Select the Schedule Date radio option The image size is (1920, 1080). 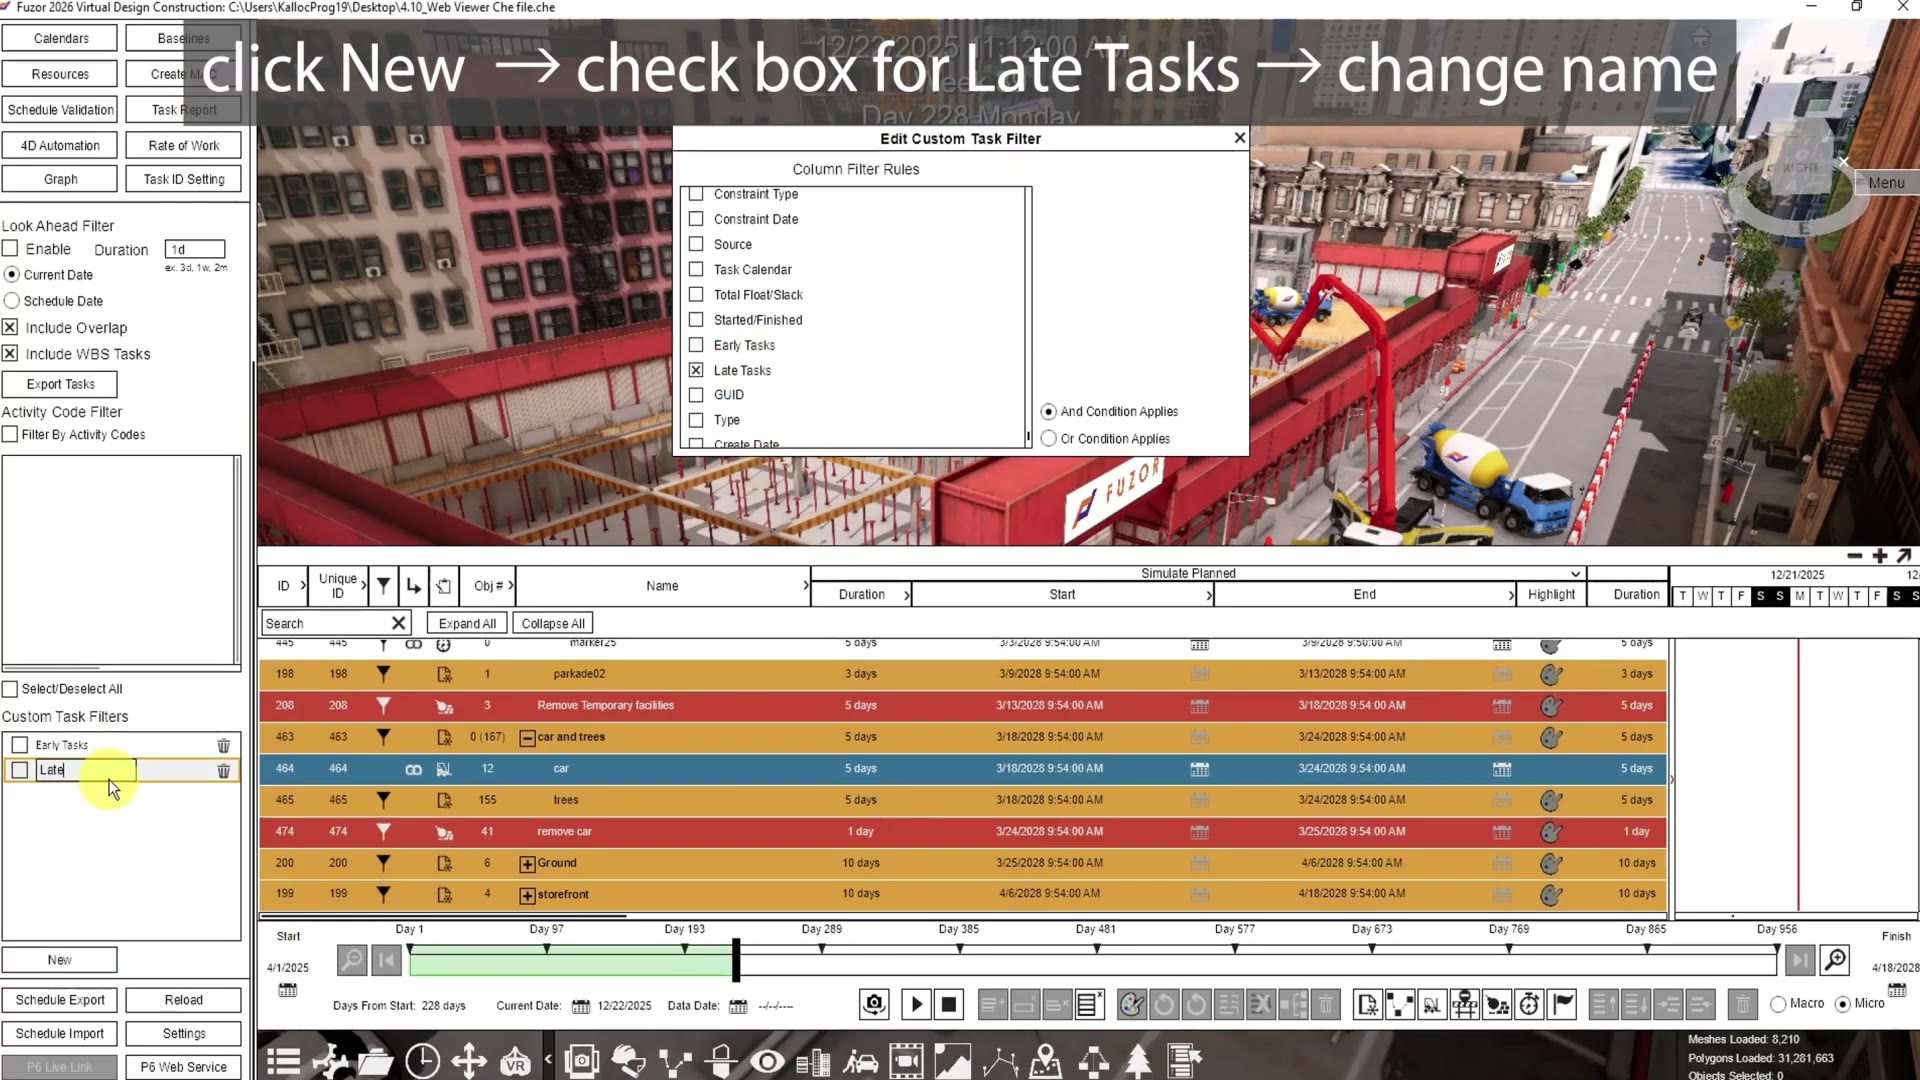[12, 301]
